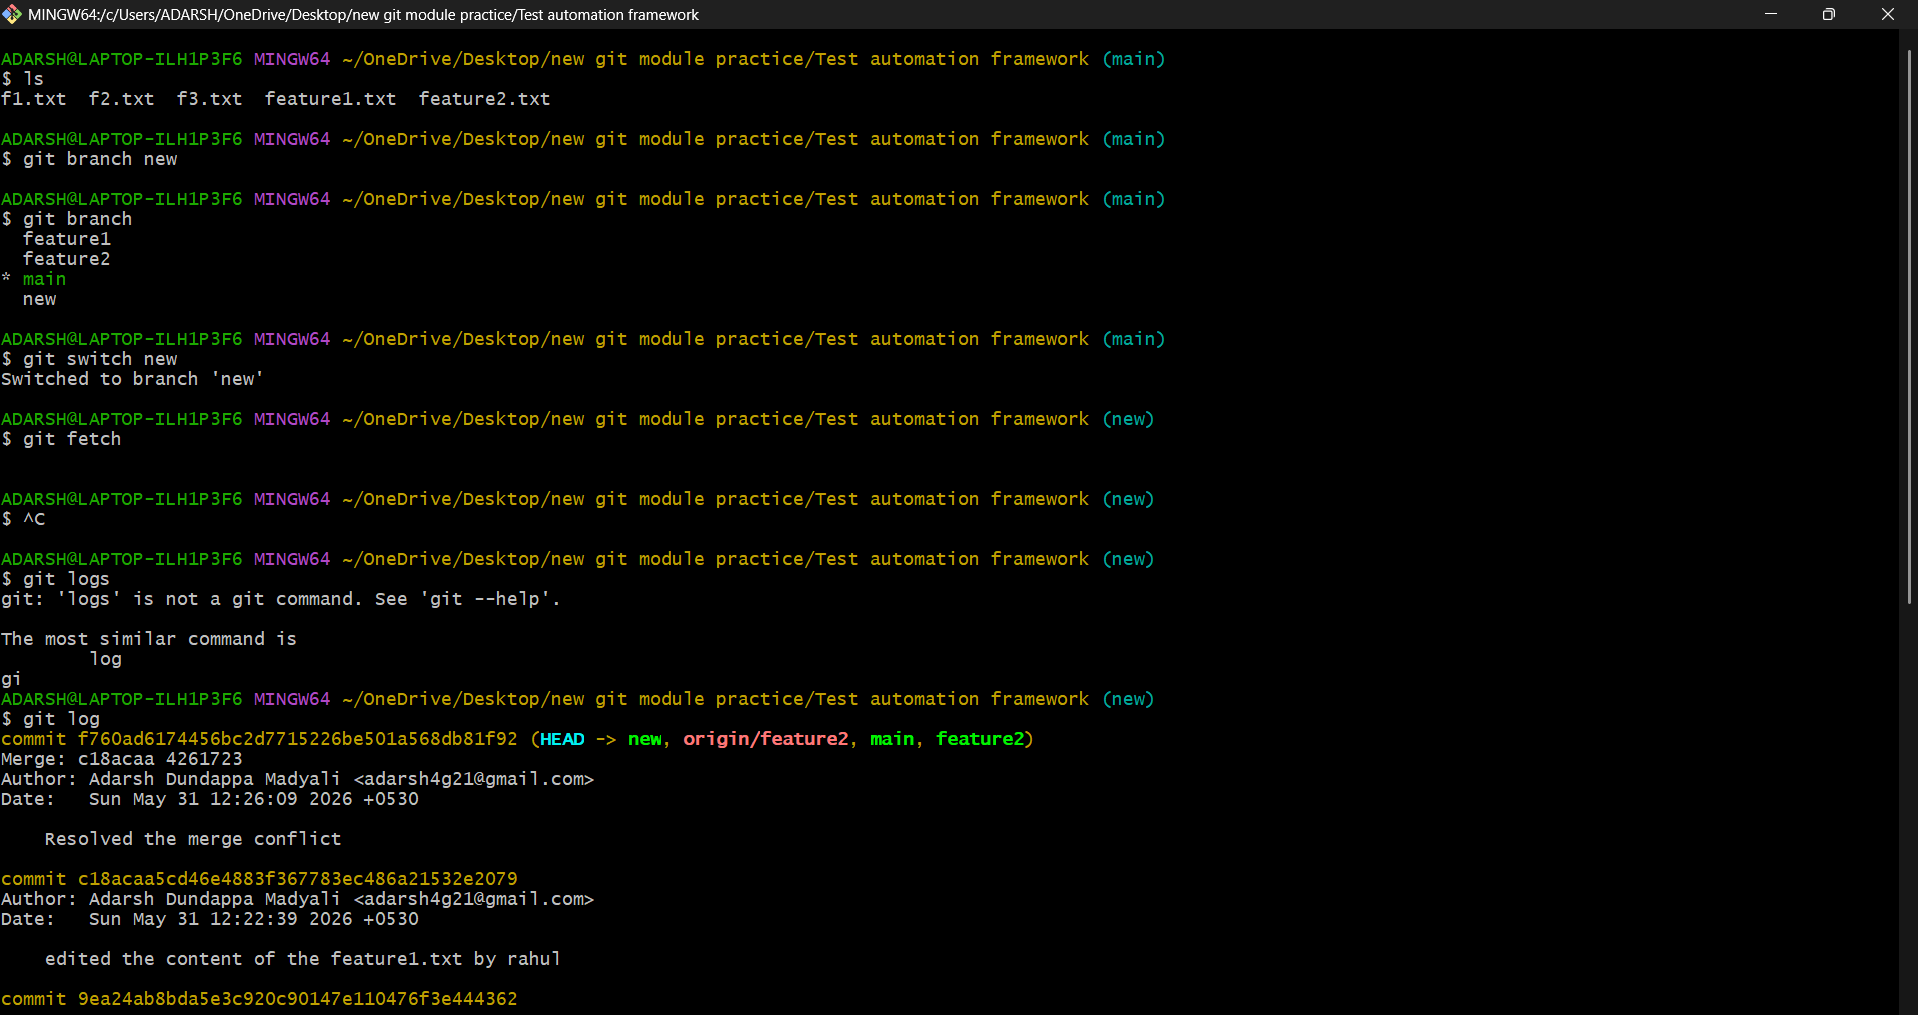Click the 'f1.txt' file name

click(x=34, y=99)
